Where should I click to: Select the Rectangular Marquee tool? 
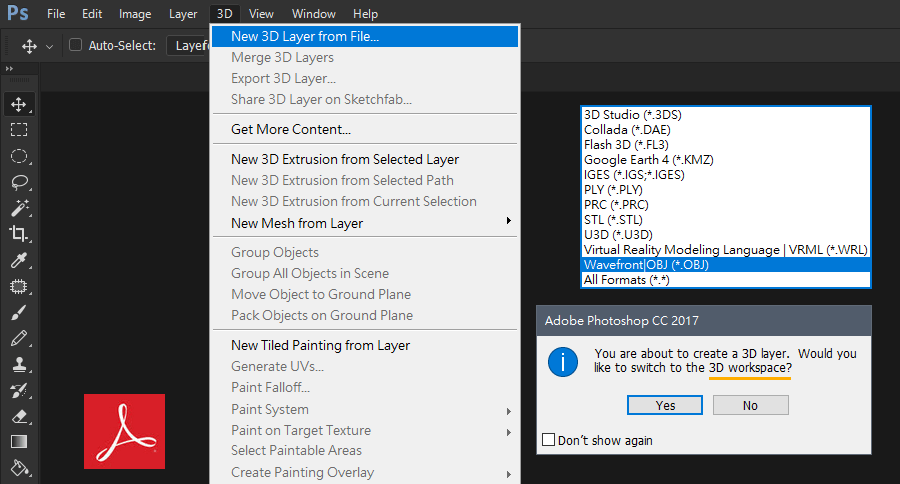click(19, 130)
